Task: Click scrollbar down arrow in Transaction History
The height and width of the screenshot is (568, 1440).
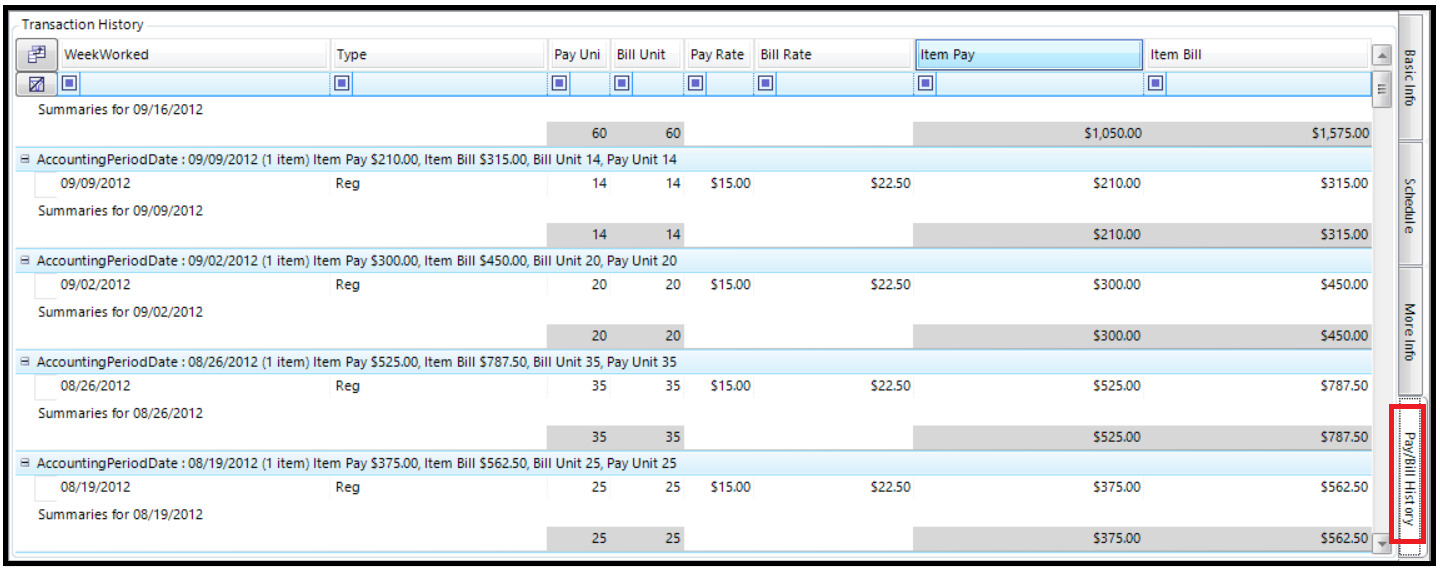Action: (x=1383, y=543)
